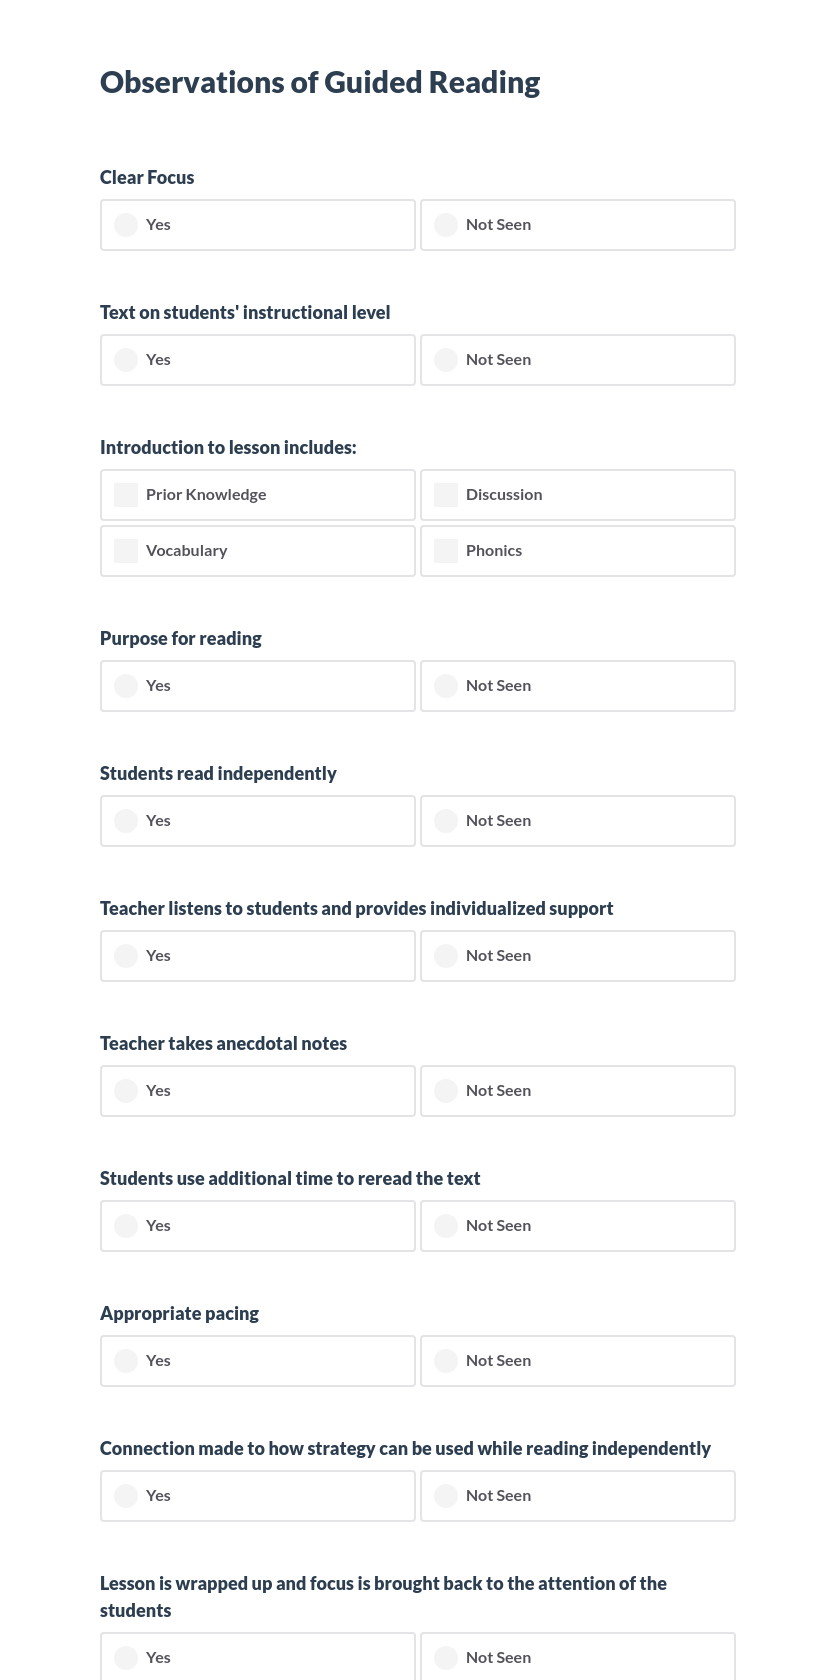Image resolution: width=840 pixels, height=1680 pixels.
Task: Choose Yes for Appropriate pacing
Action: pyautogui.click(x=126, y=1361)
